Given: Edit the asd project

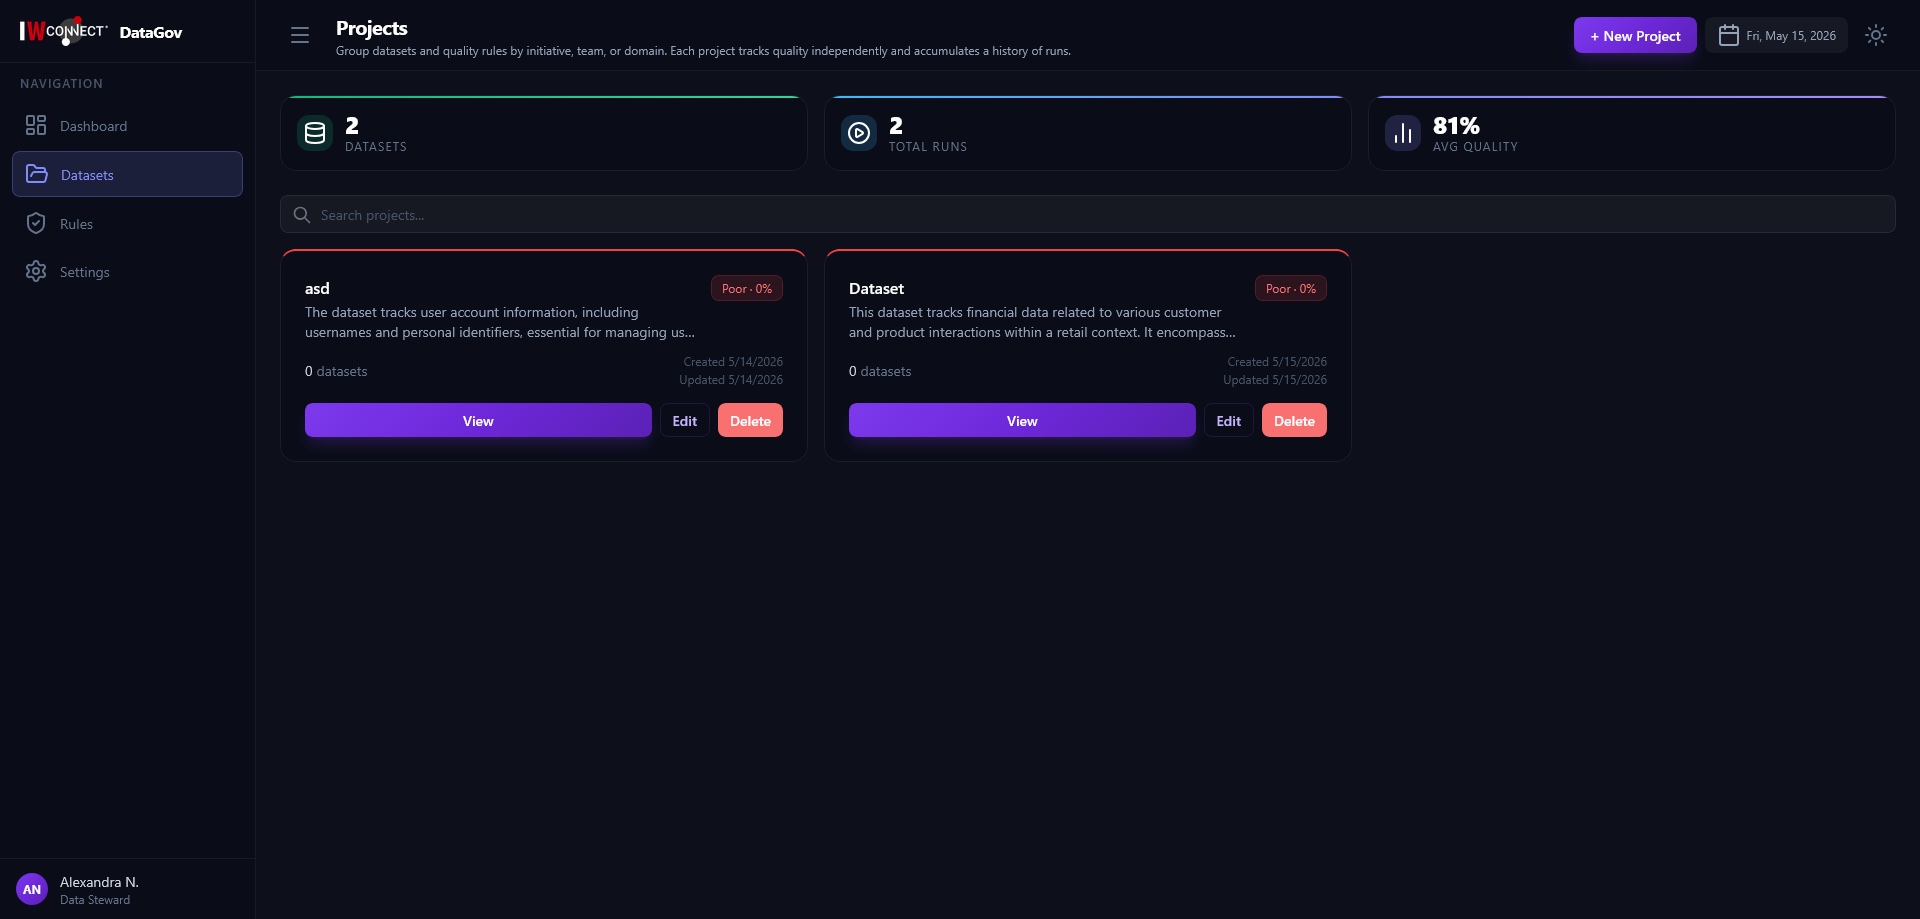Looking at the screenshot, I should [685, 420].
